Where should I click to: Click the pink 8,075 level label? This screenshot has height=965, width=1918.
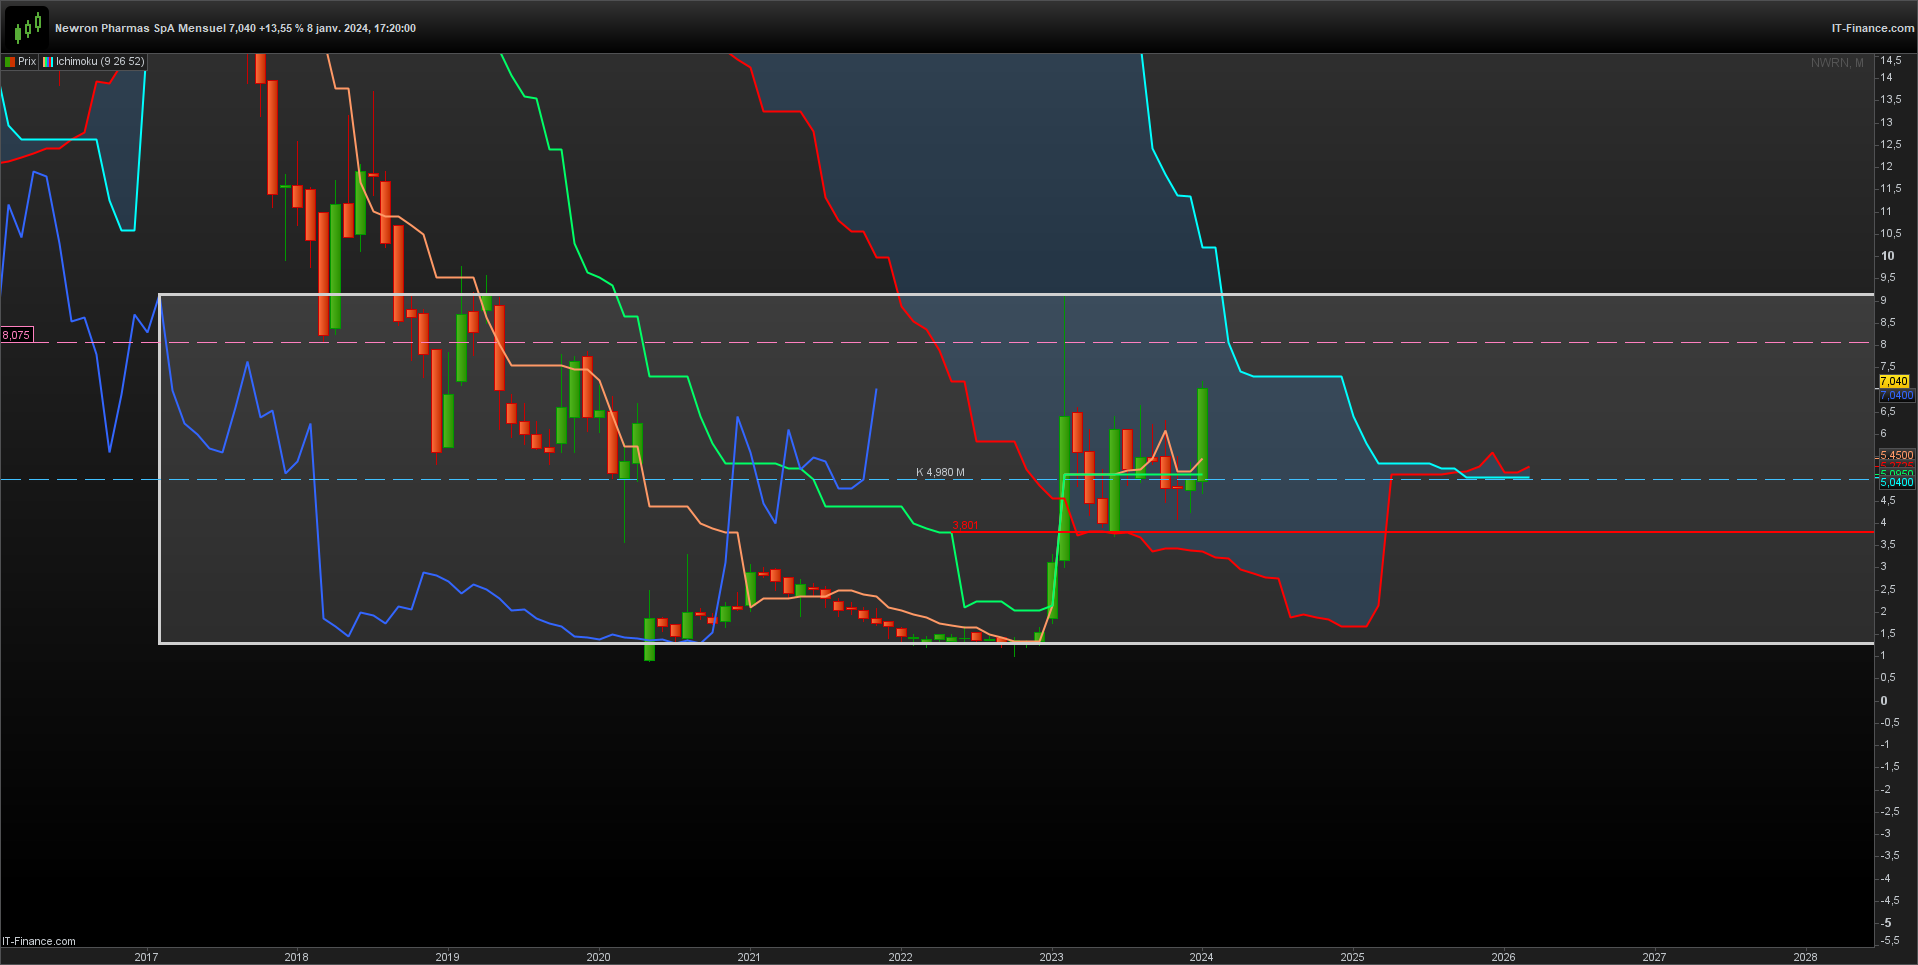(x=16, y=335)
